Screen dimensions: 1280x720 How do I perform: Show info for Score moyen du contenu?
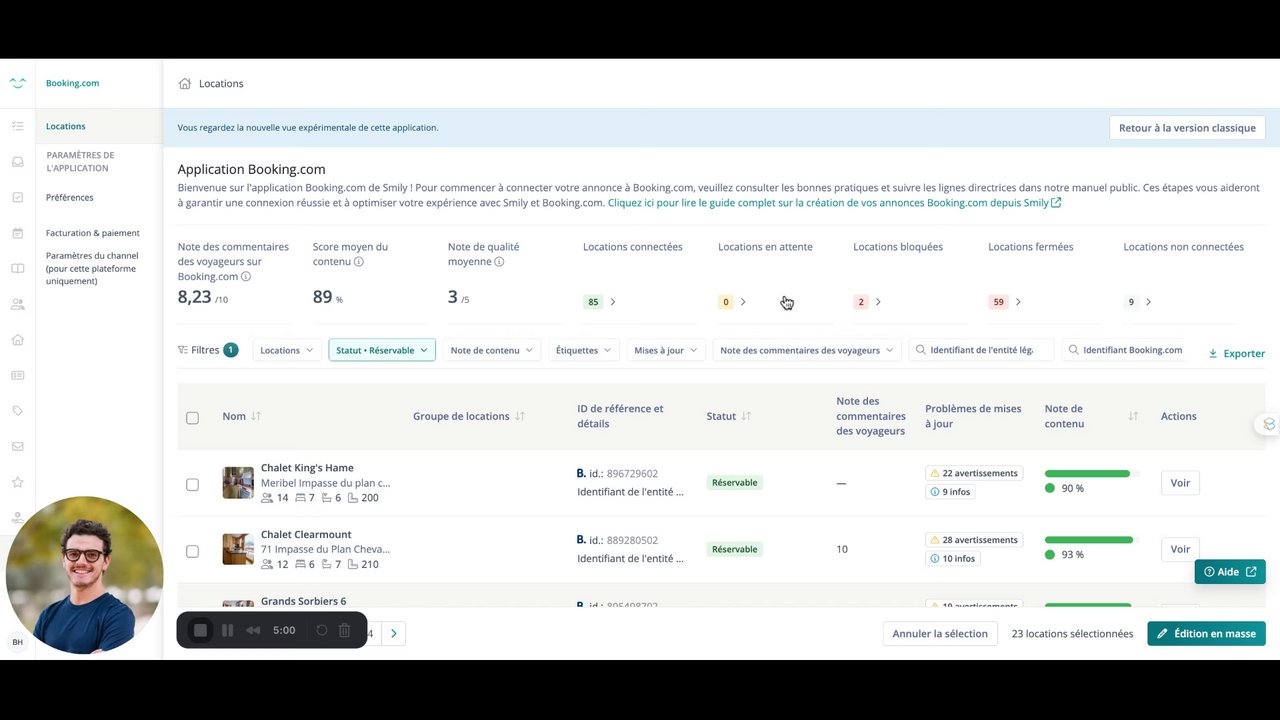tap(358, 262)
